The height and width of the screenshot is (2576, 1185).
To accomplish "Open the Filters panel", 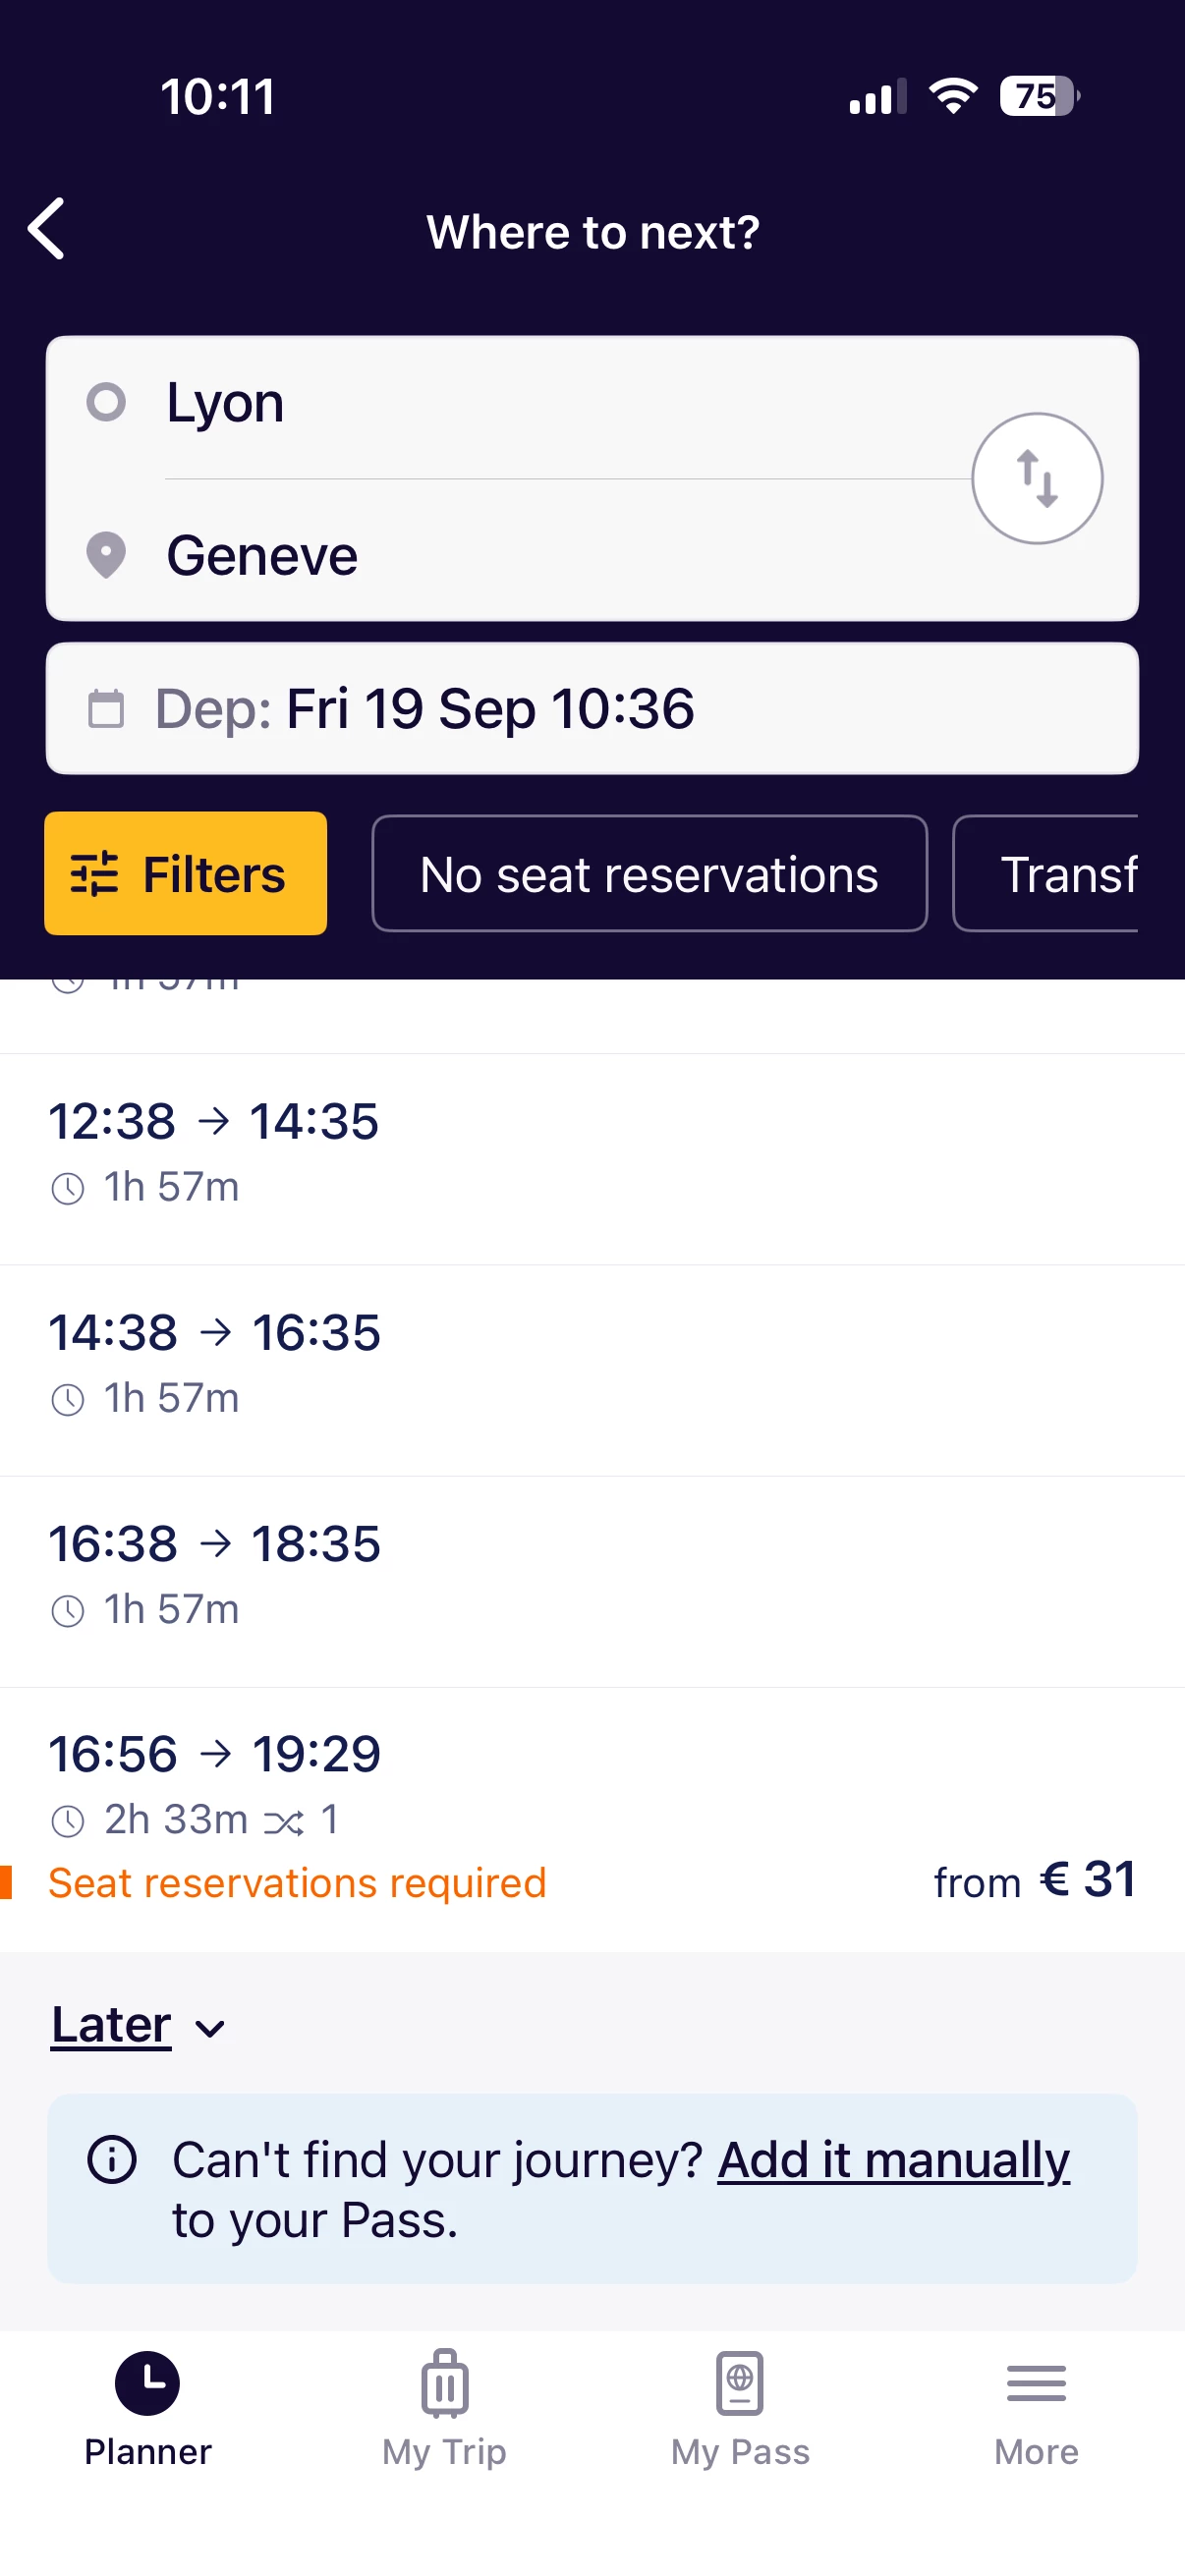I will point(185,874).
